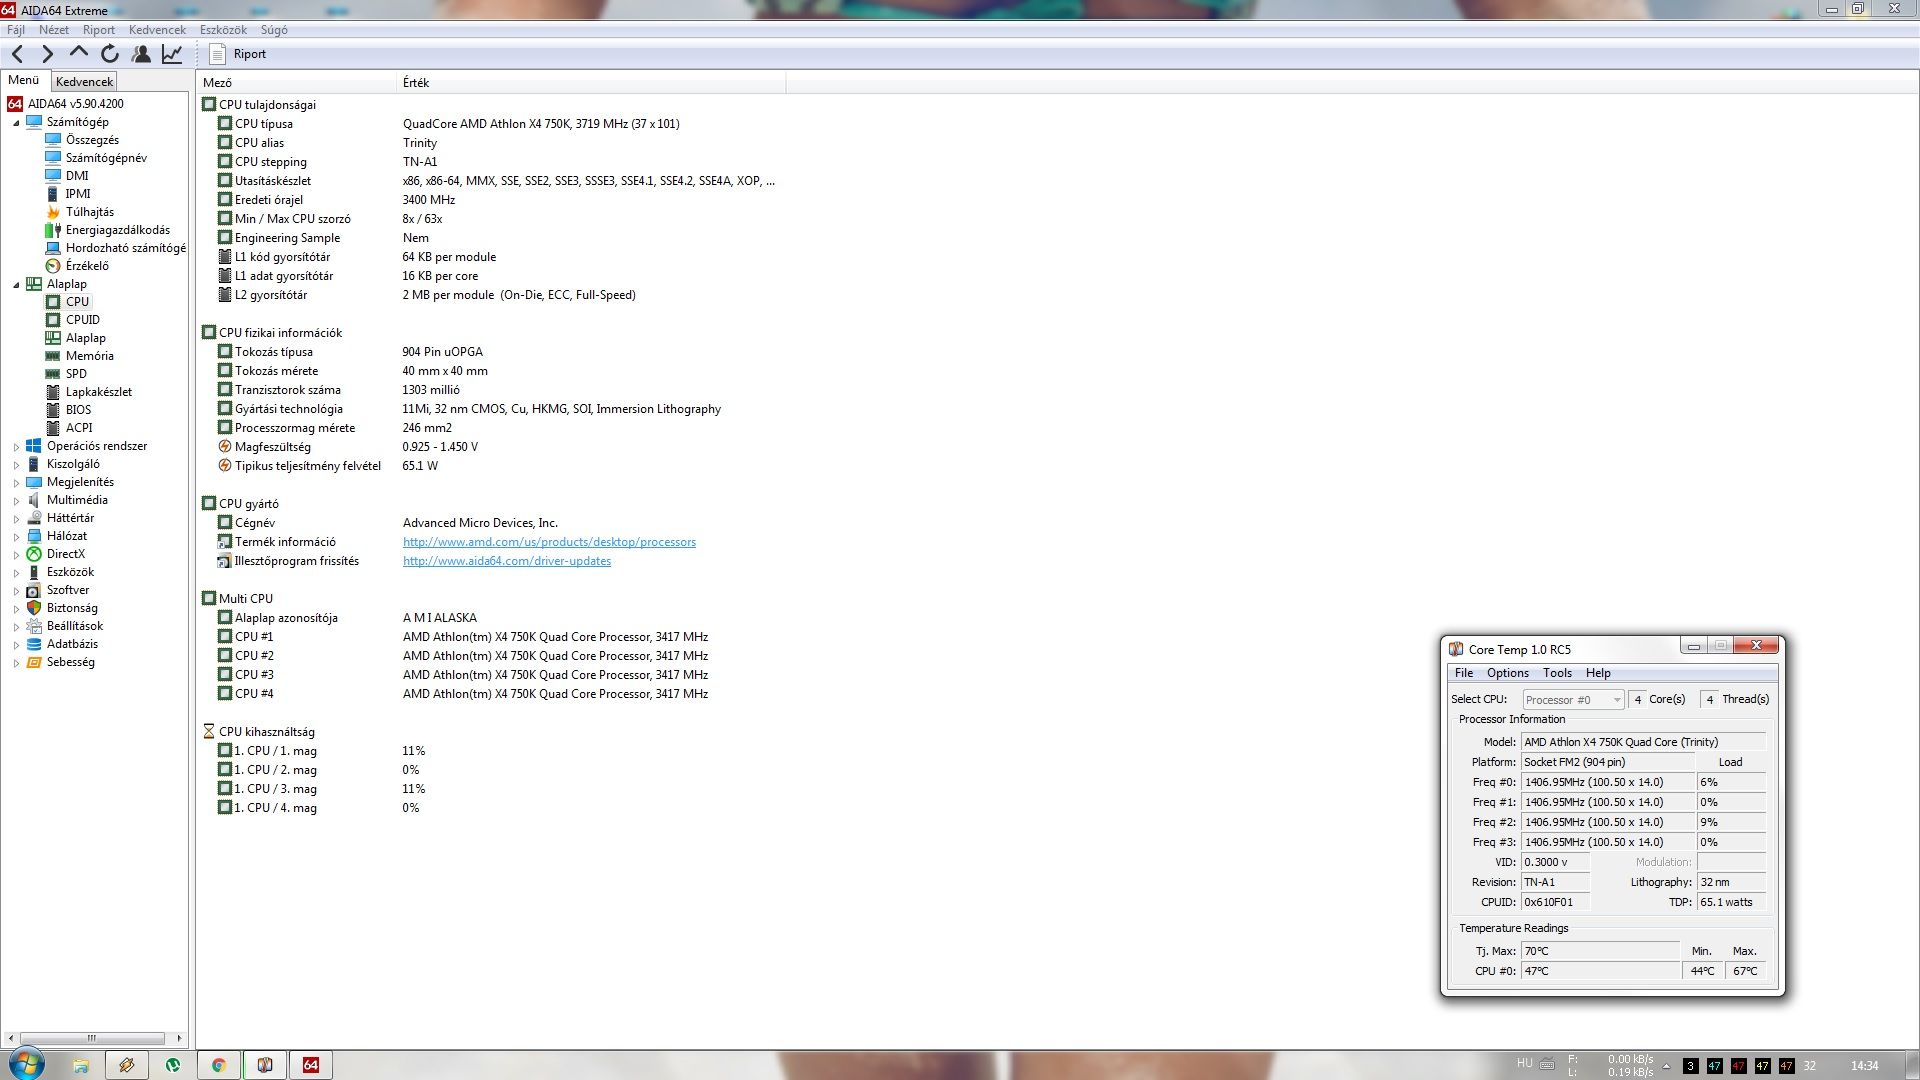
Task: Open Energiagazdálkodás battery item
Action: point(118,230)
